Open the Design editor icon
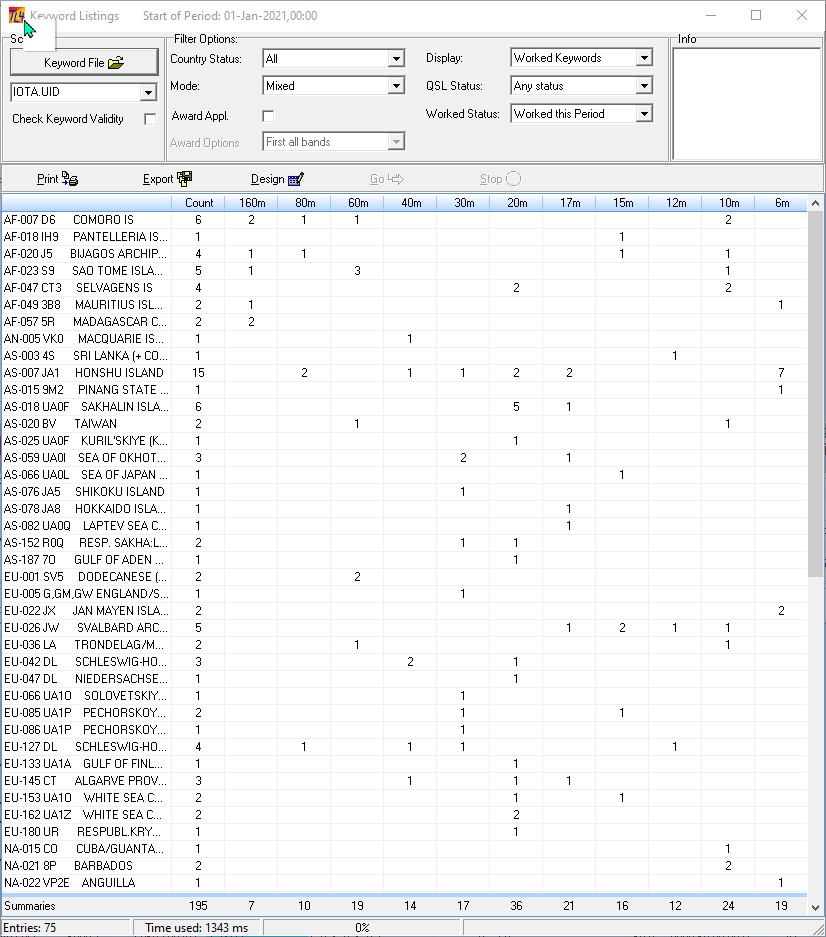This screenshot has width=826, height=937. tap(295, 179)
